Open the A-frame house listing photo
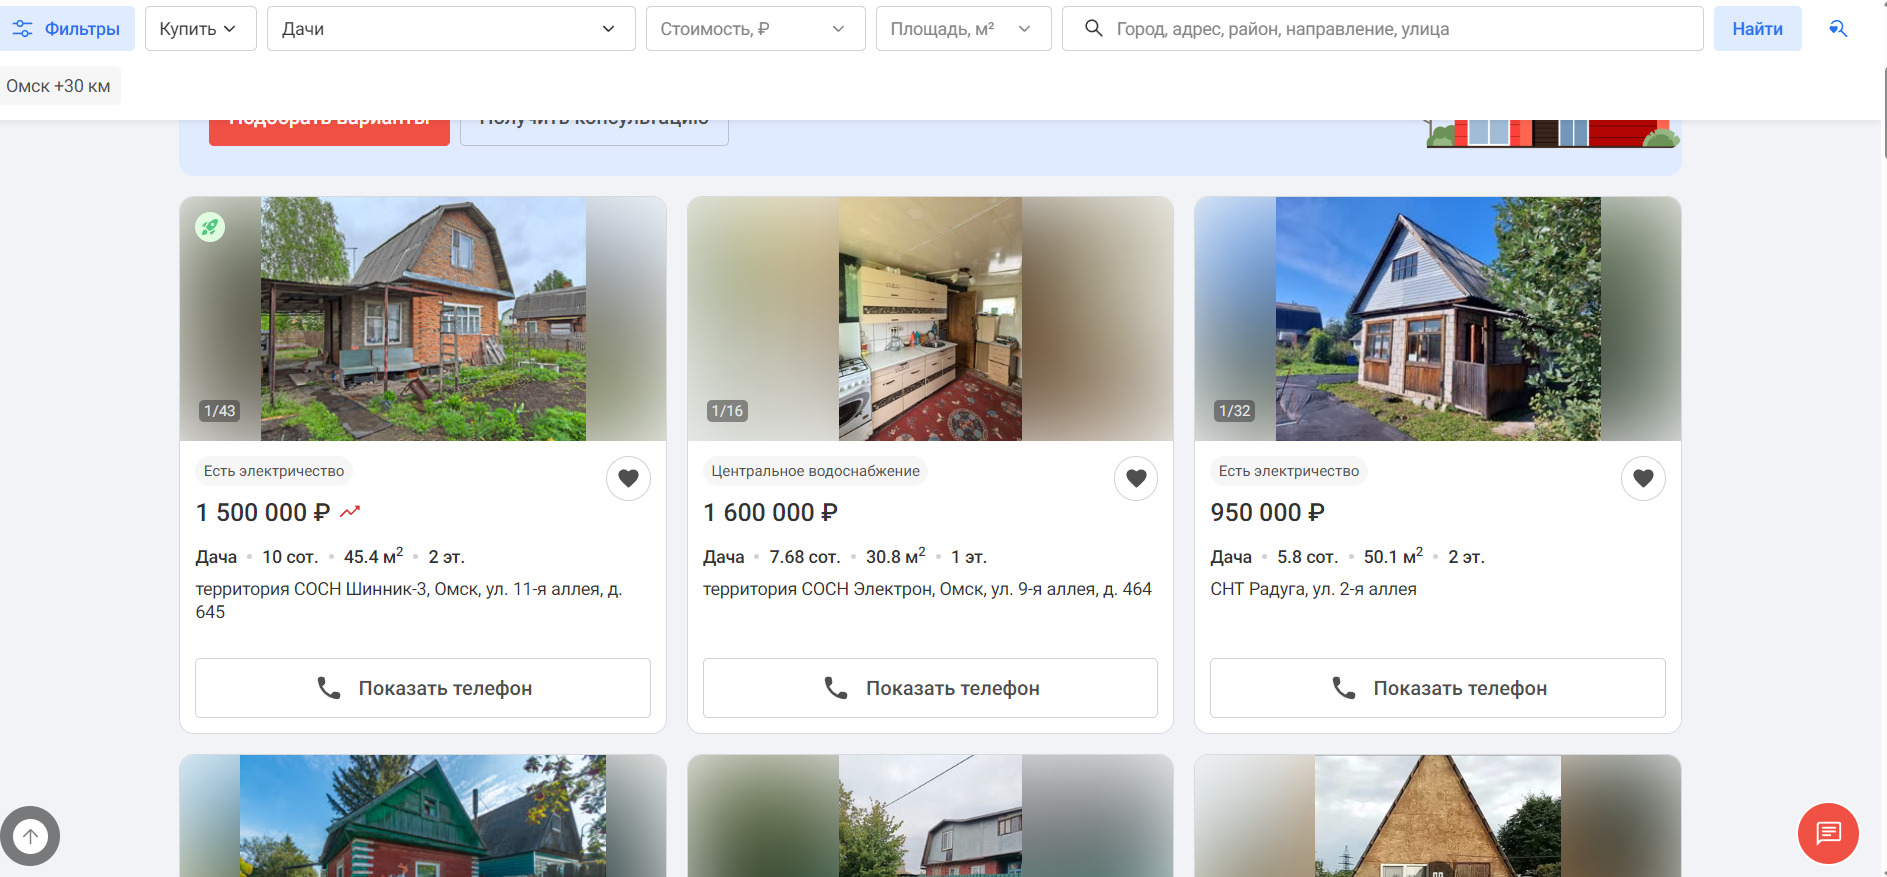The image size is (1887, 877). coord(1438,816)
